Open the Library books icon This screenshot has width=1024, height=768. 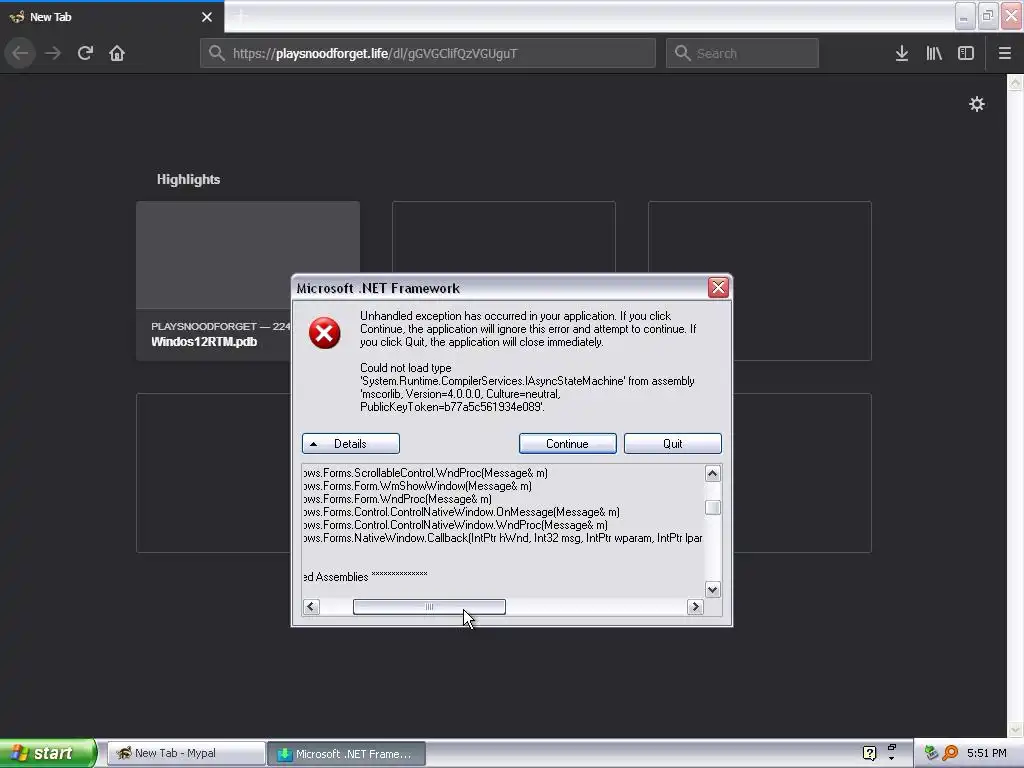tap(934, 53)
